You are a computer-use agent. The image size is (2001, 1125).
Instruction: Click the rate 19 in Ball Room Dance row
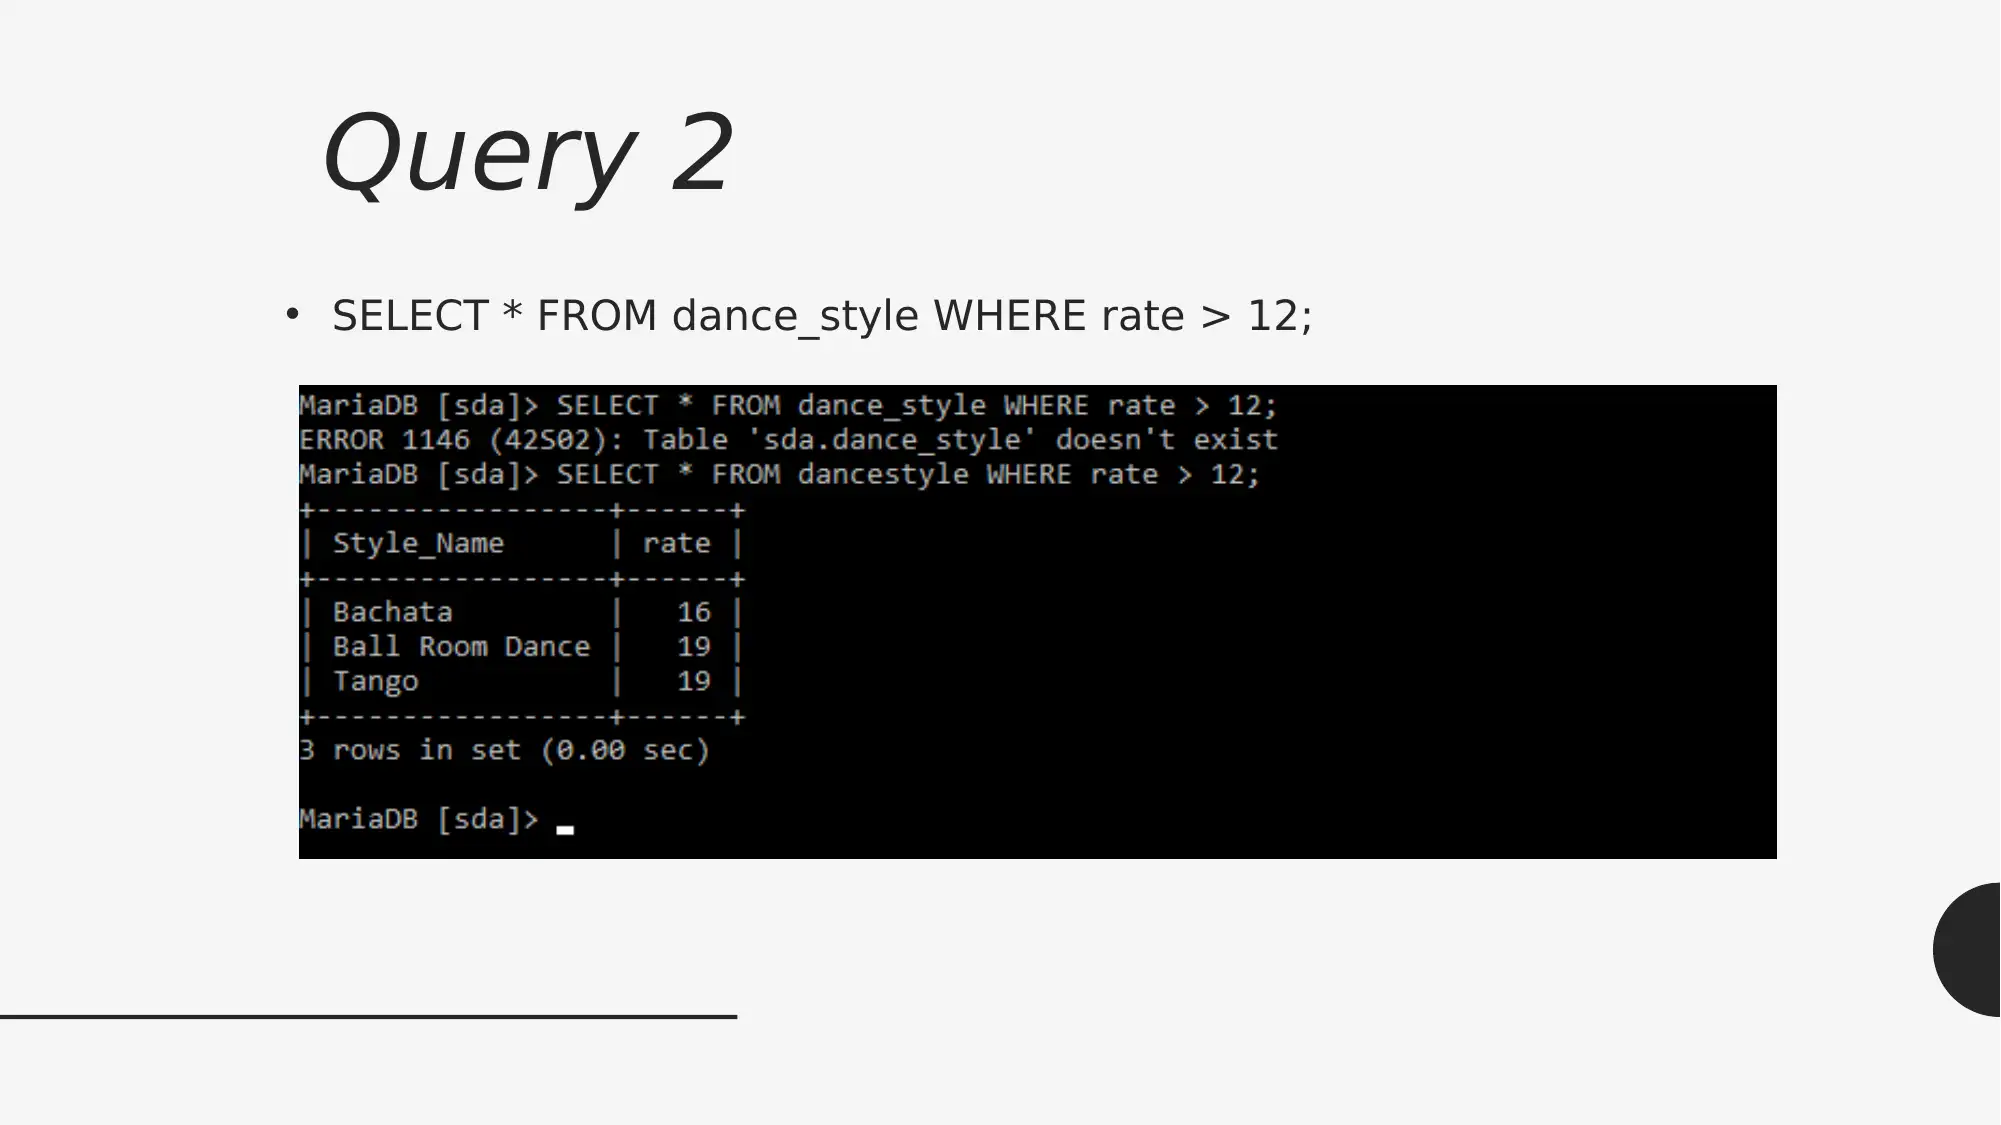[693, 646]
